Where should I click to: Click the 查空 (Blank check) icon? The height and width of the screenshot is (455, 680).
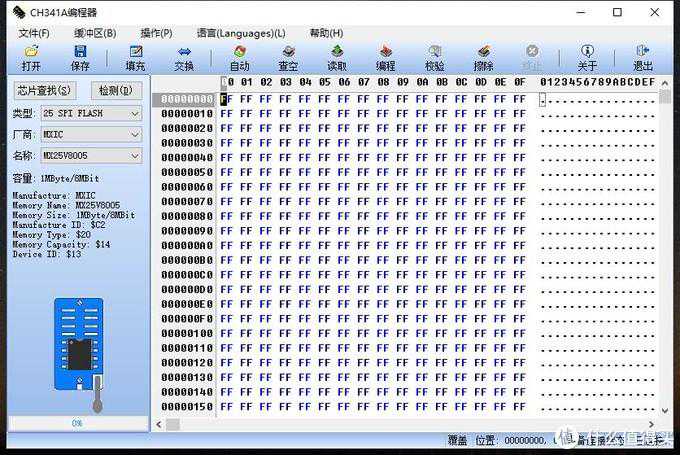click(x=288, y=57)
